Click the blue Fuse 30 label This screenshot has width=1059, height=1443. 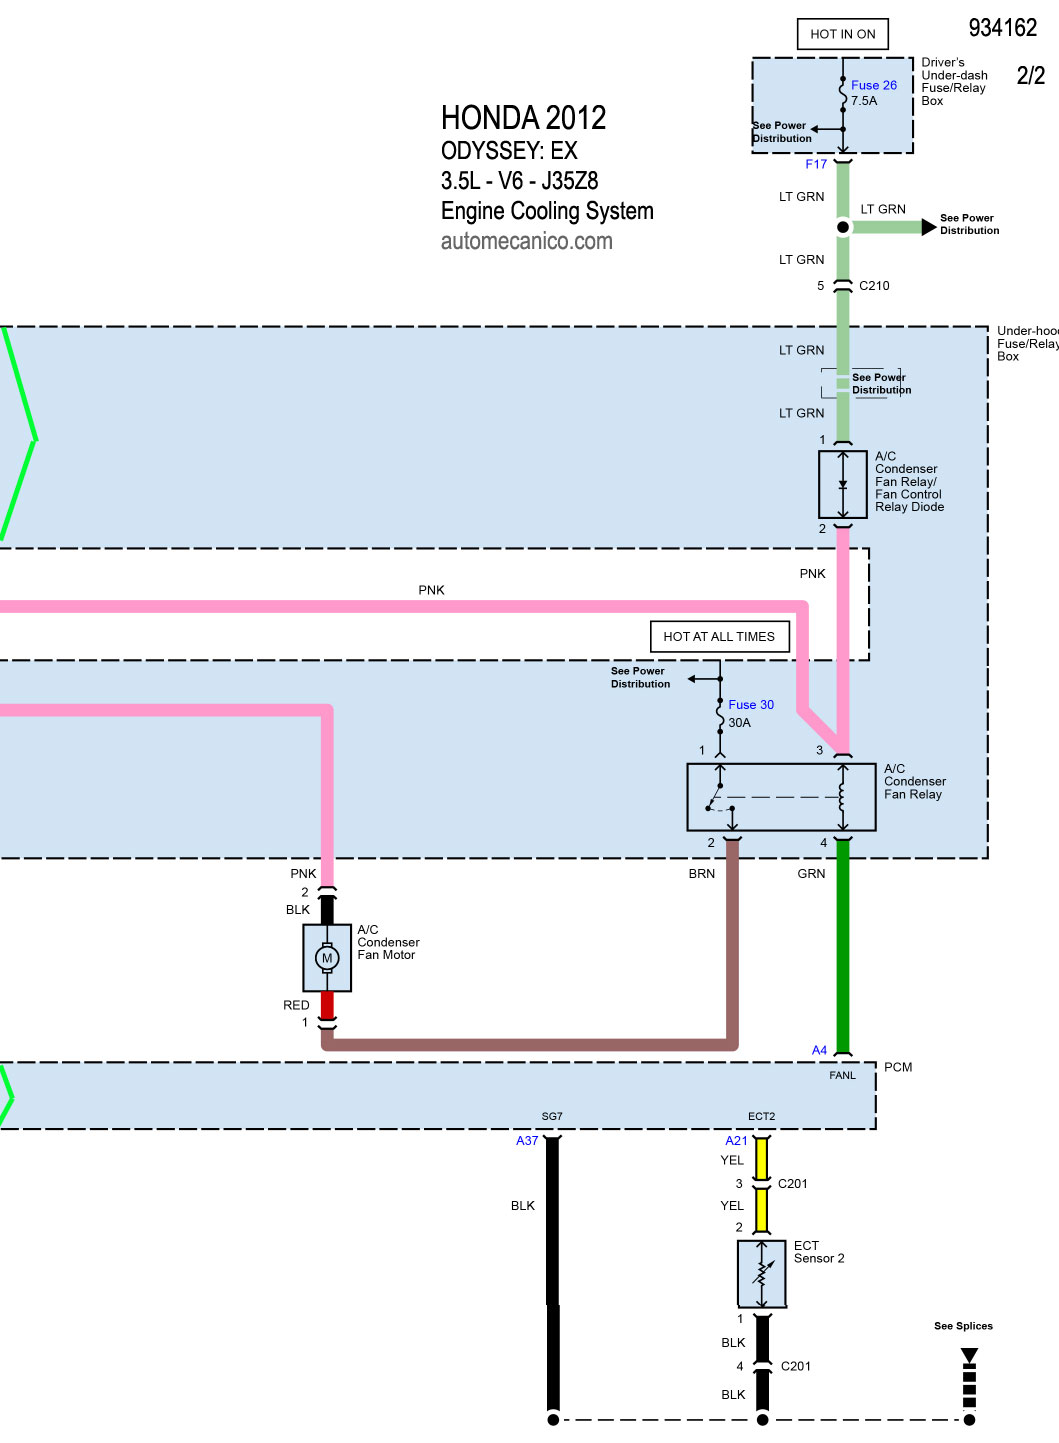coord(751,705)
